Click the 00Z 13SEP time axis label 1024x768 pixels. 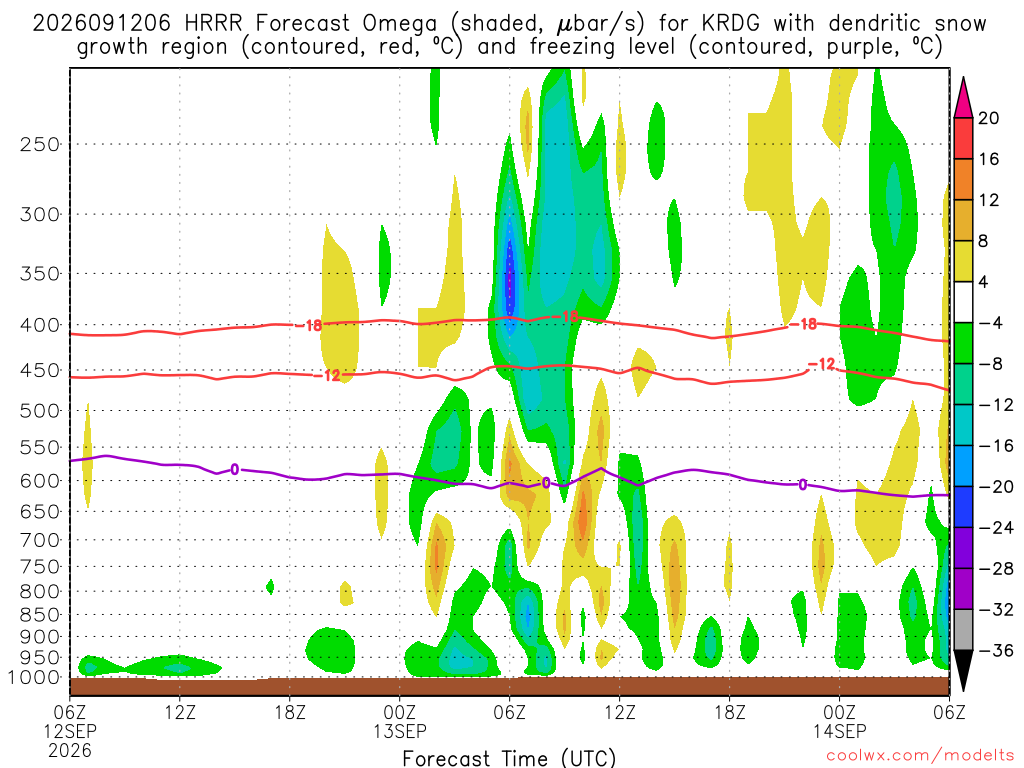(x=400, y=721)
